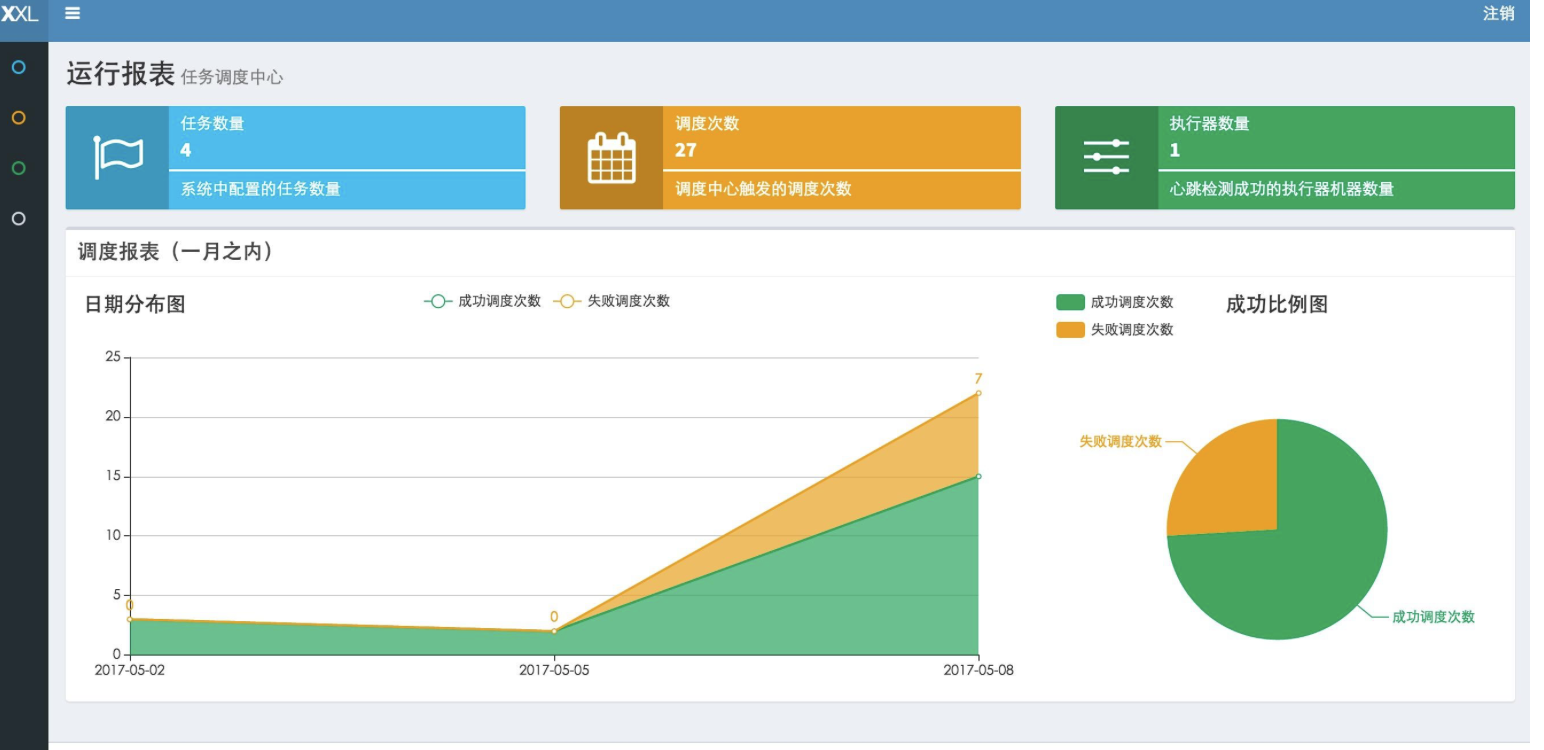The image size is (1544, 750).
Task: Click the 失败调度次数 pie slice label
Action: 1120,441
